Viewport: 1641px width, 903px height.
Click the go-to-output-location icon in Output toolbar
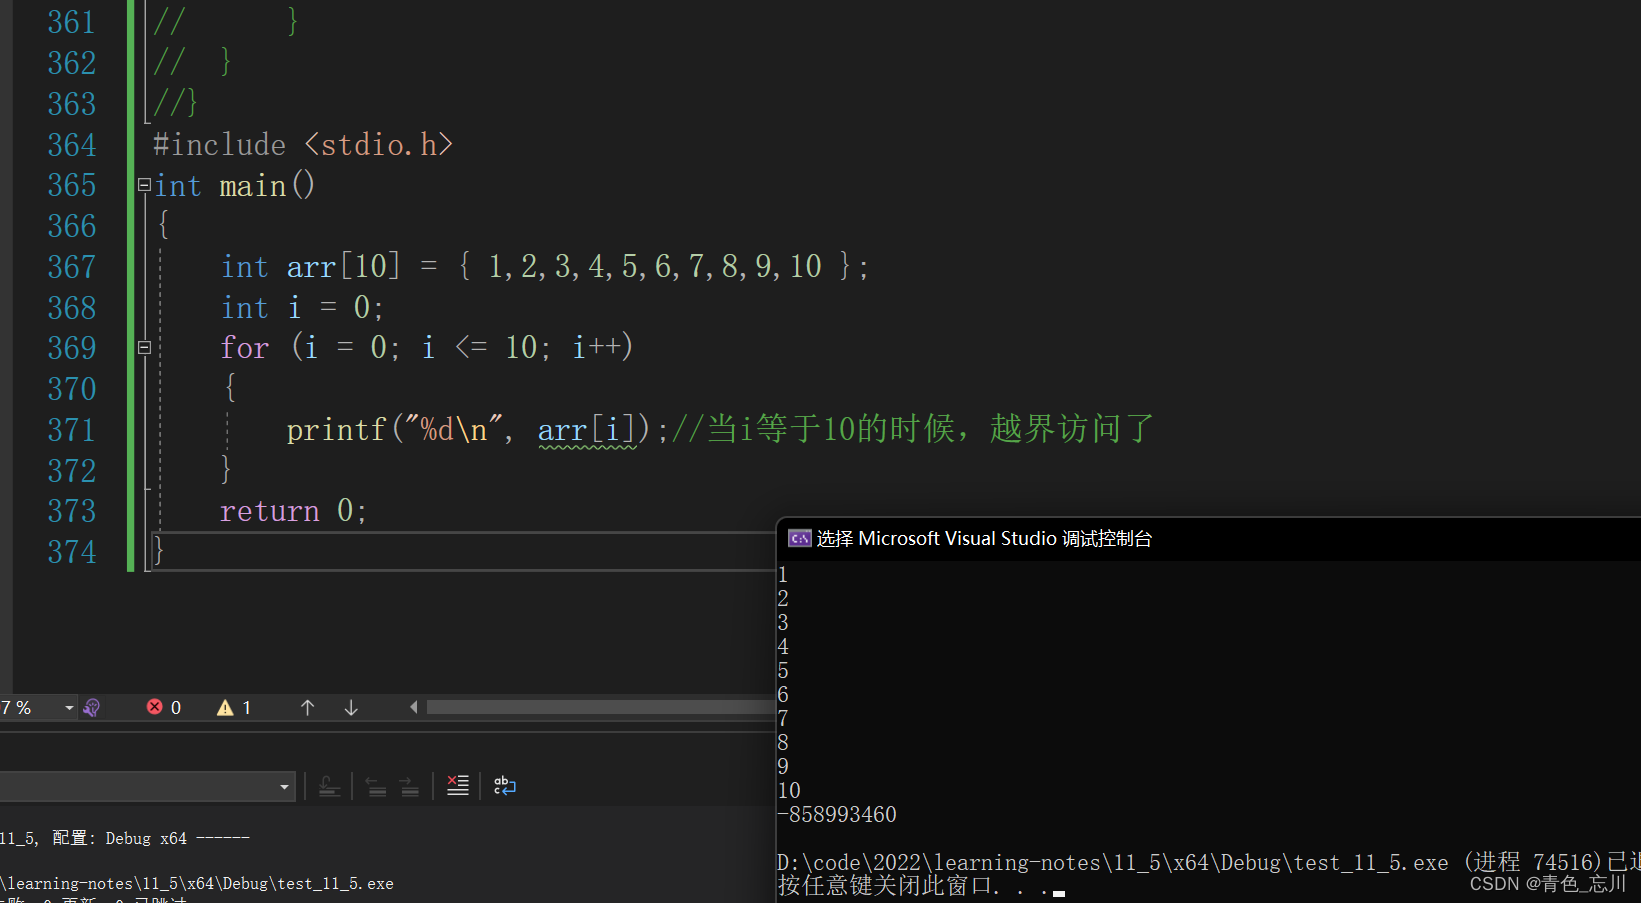pyautogui.click(x=330, y=786)
